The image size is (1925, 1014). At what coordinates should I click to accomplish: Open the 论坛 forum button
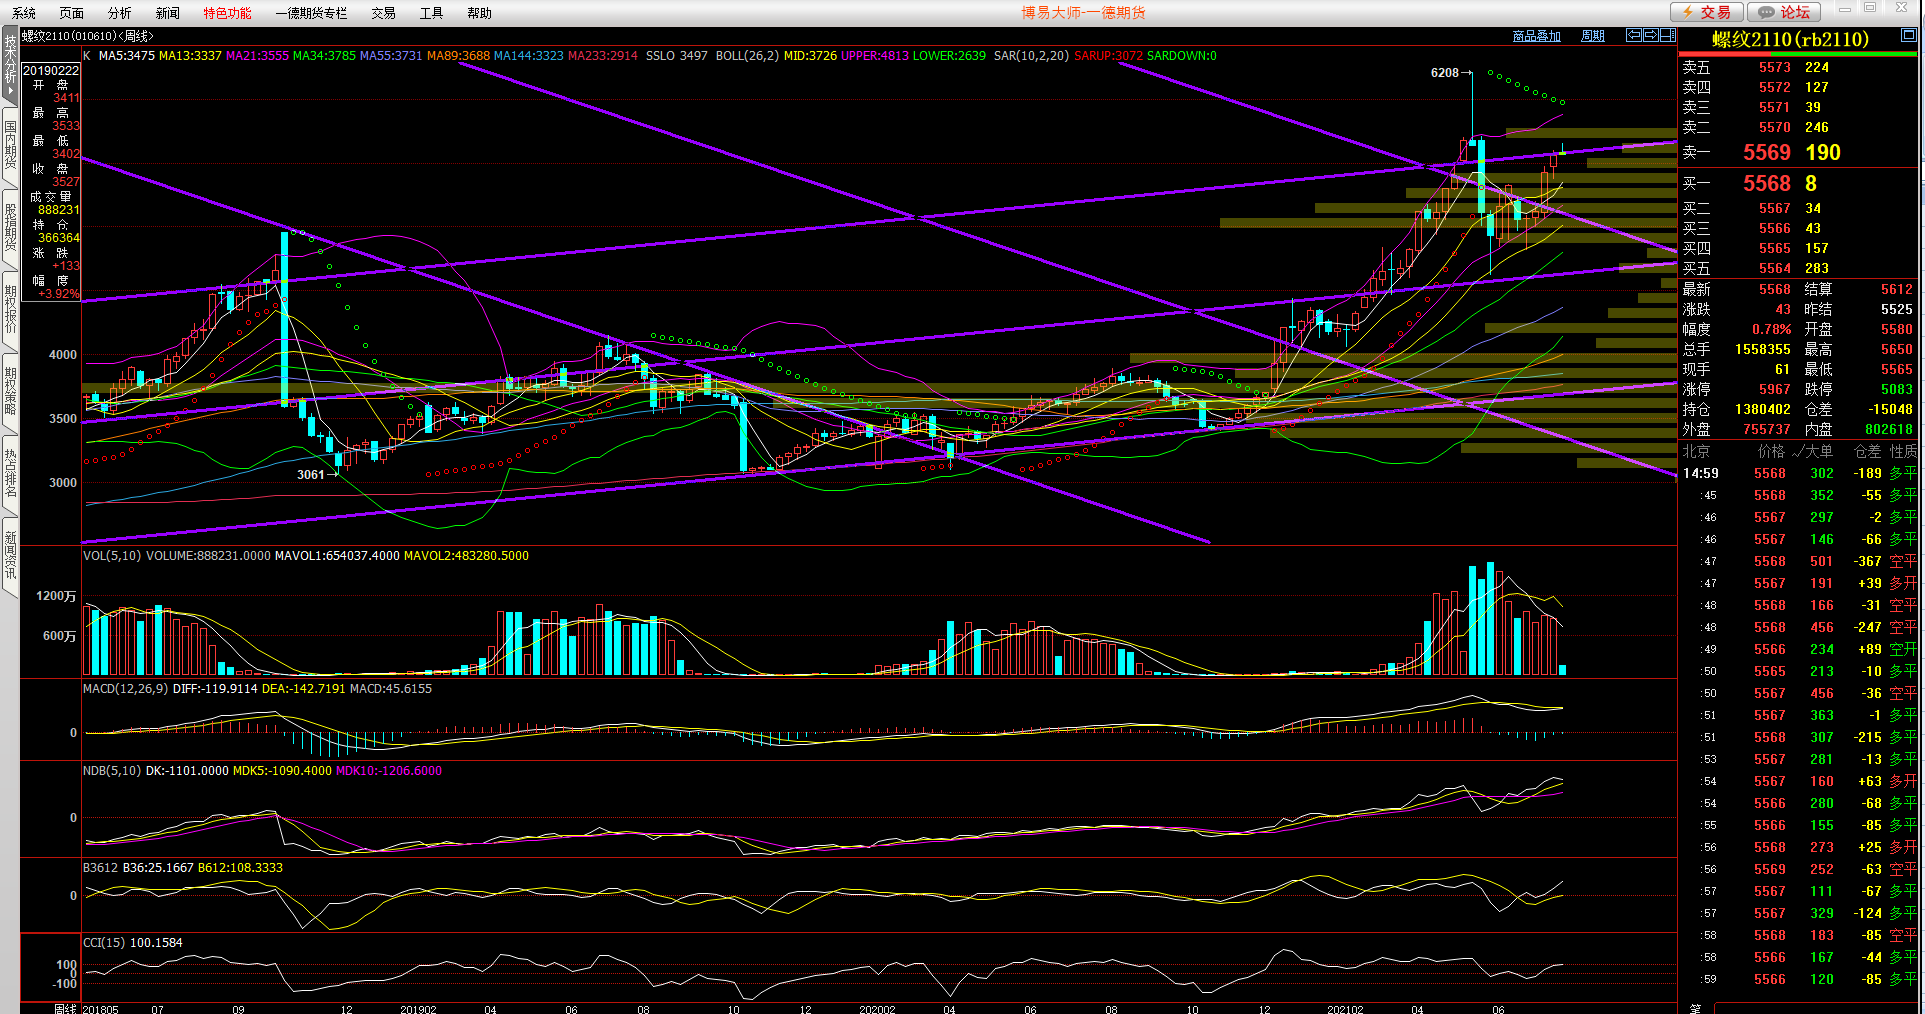pos(1784,12)
